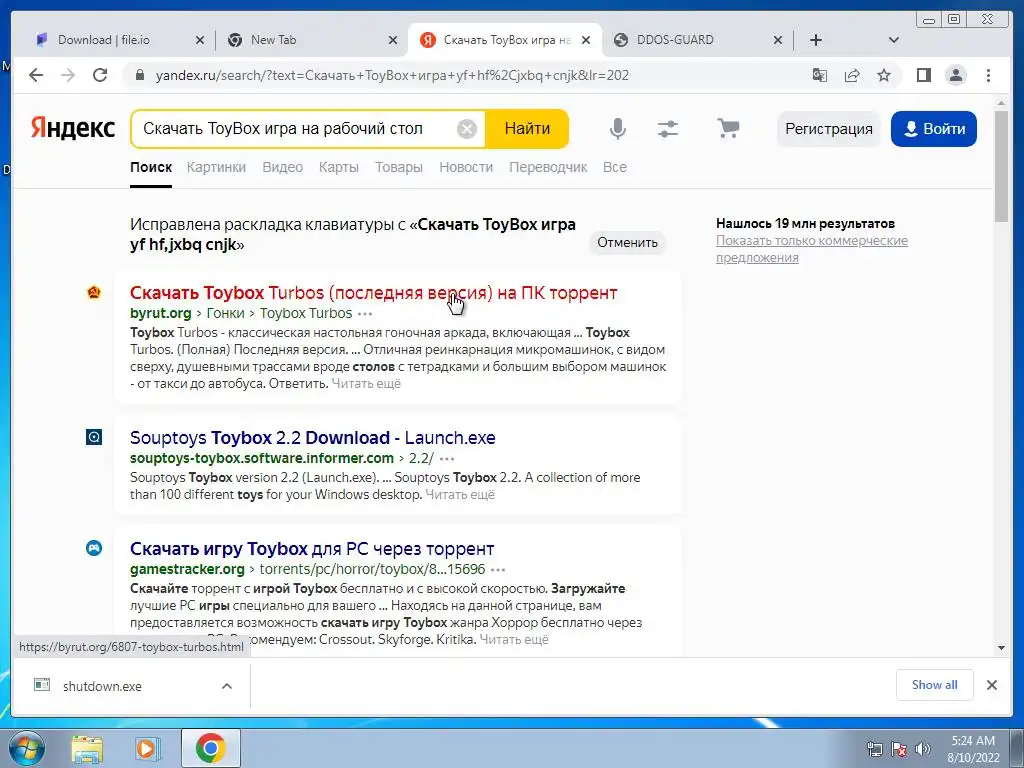The height and width of the screenshot is (768, 1024).
Task: Reload the Yandex search page
Action: pyautogui.click(x=100, y=75)
